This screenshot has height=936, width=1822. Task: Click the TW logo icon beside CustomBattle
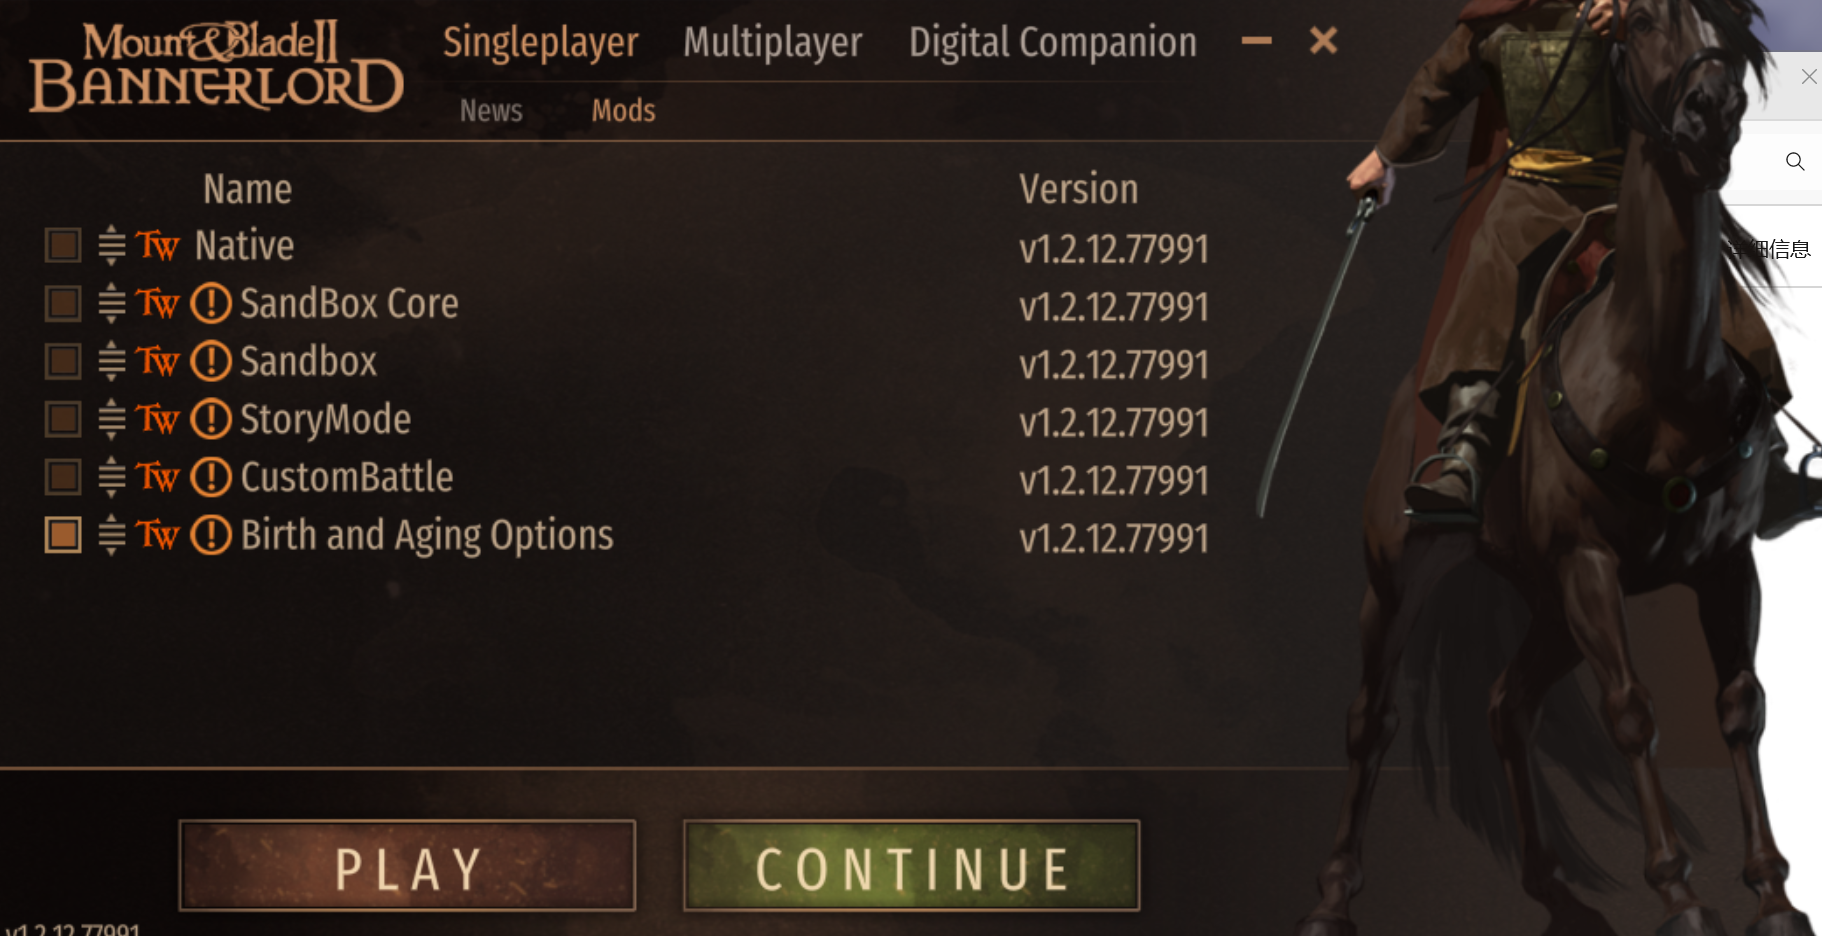click(157, 477)
